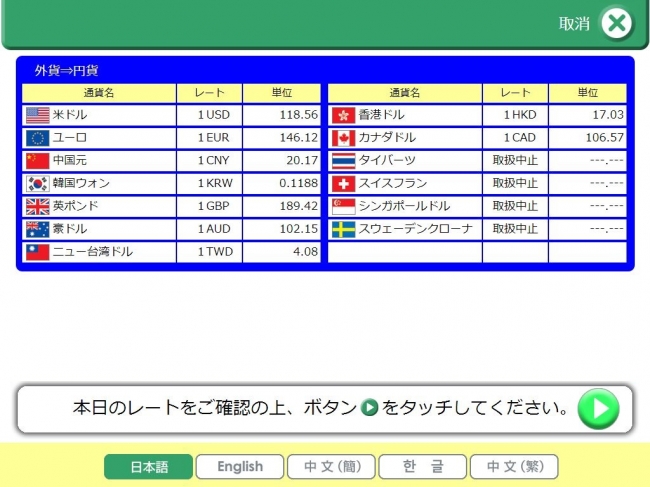The width and height of the screenshot is (650, 487).
Task: Choose the 한글 Korean language button
Action: 424,467
